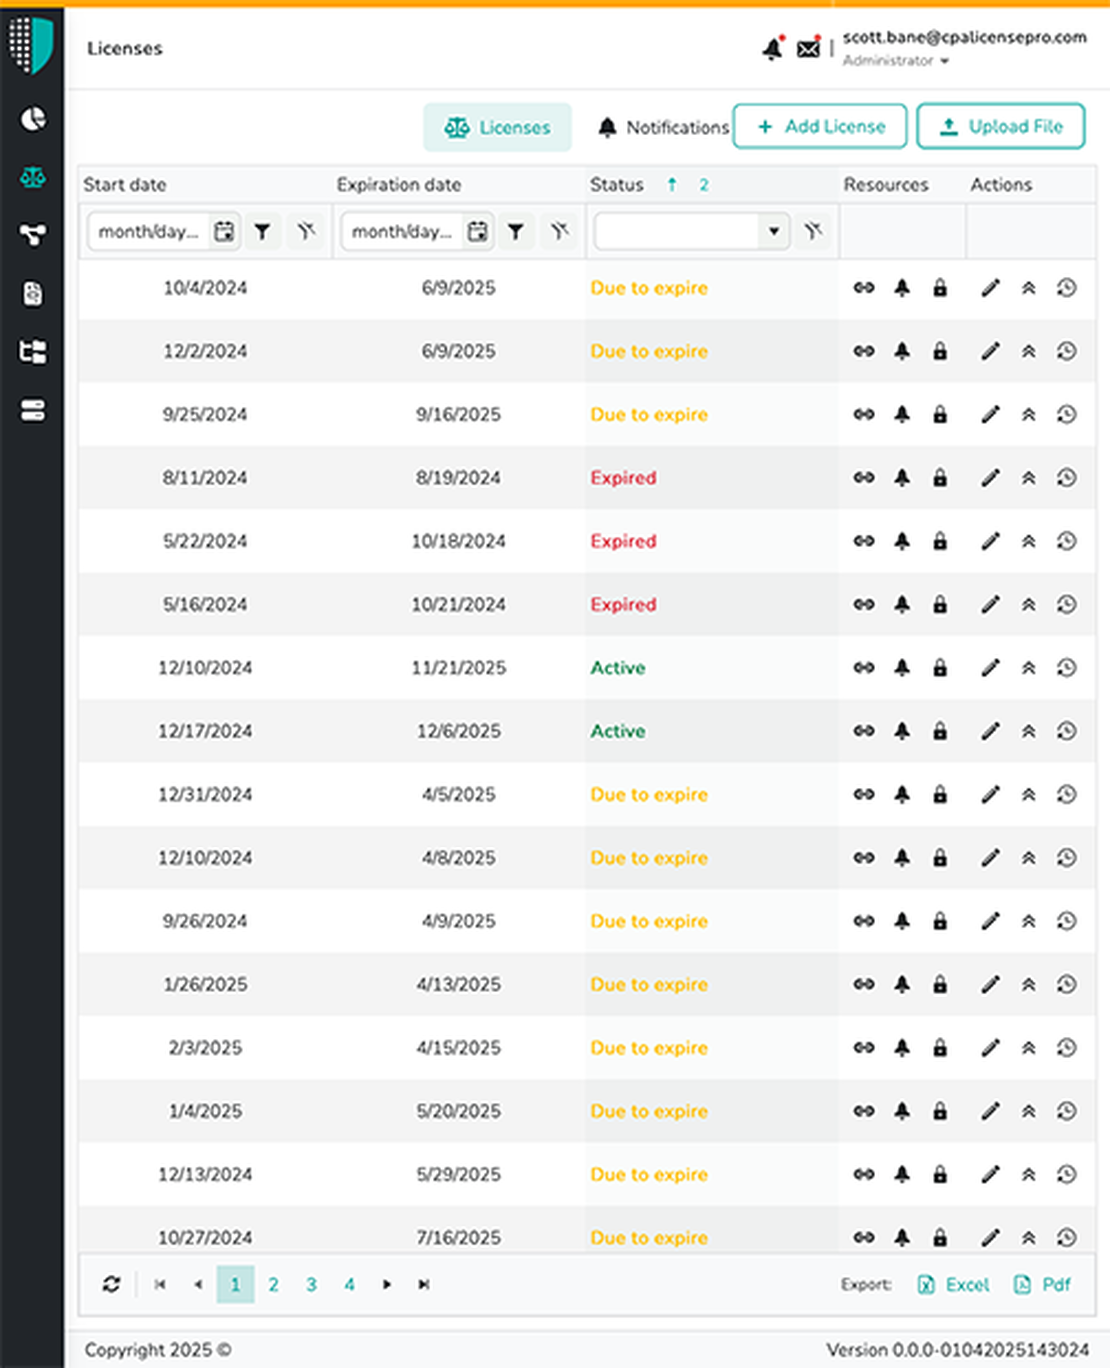This screenshot has width=1110, height=1368.
Task: Sort by Expiration date column header
Action: (399, 185)
